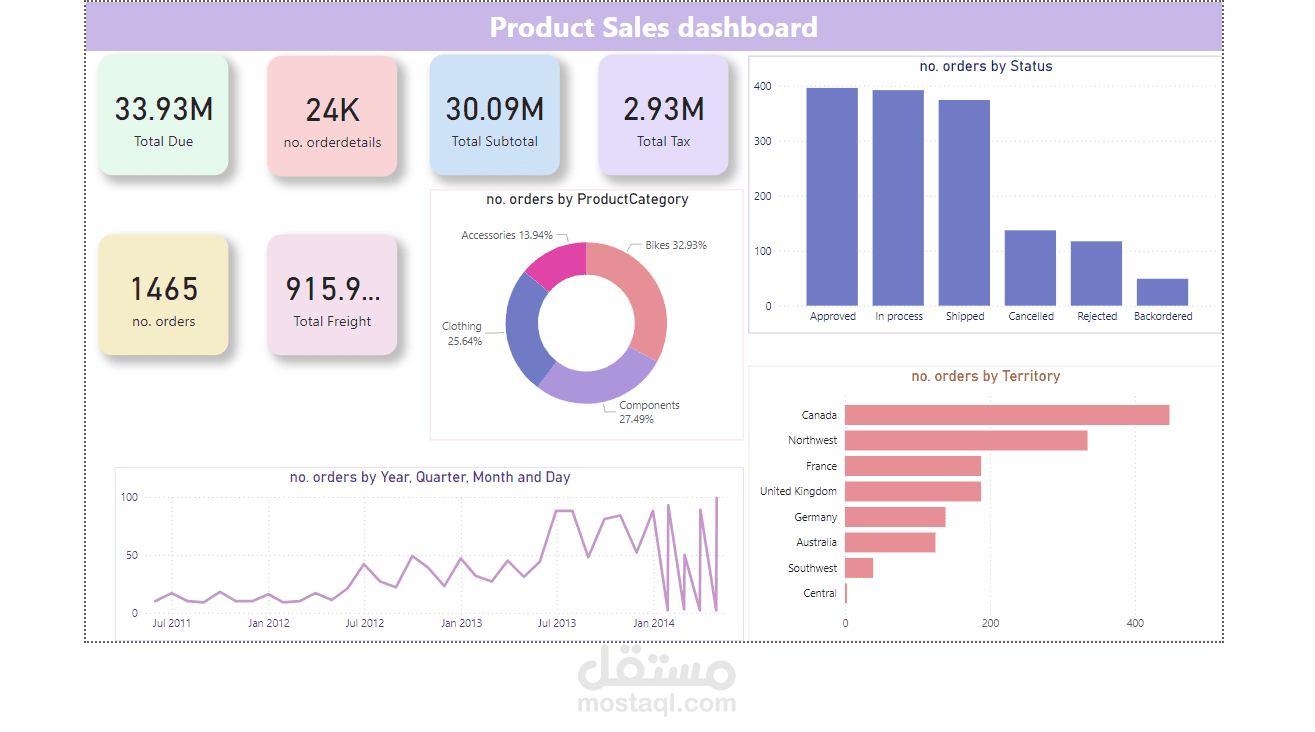Click the 'Jan 2014' axis label
The width and height of the screenshot is (1315, 732).
[654, 623]
